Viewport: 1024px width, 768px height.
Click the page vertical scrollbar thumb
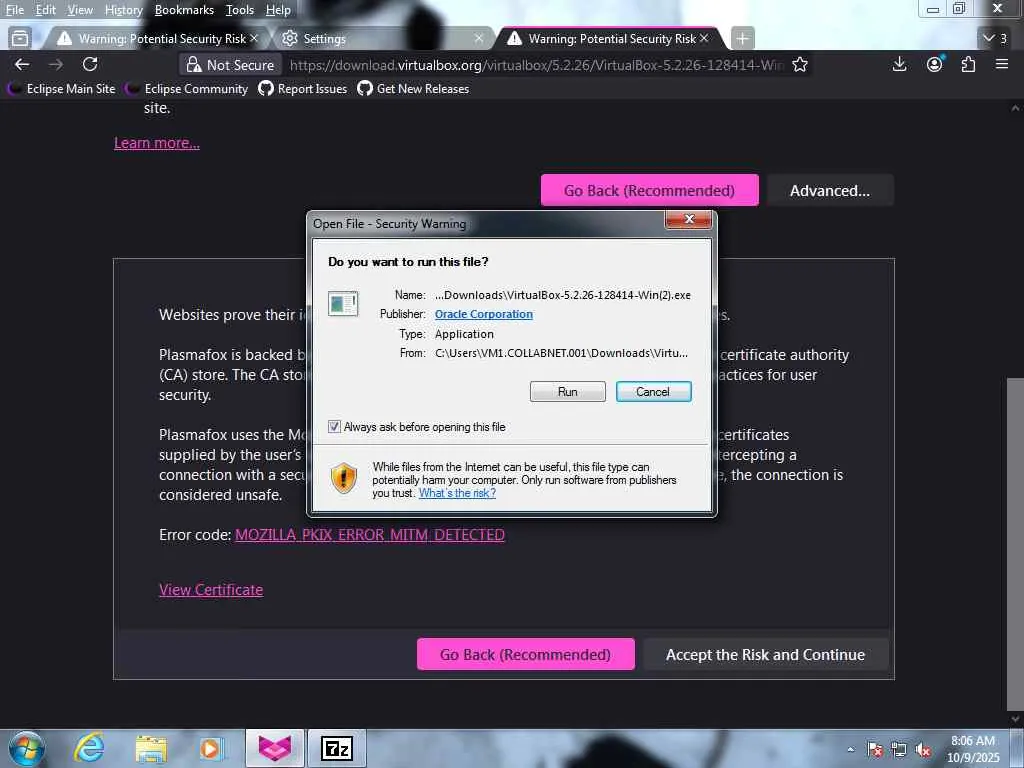coord(1015,544)
